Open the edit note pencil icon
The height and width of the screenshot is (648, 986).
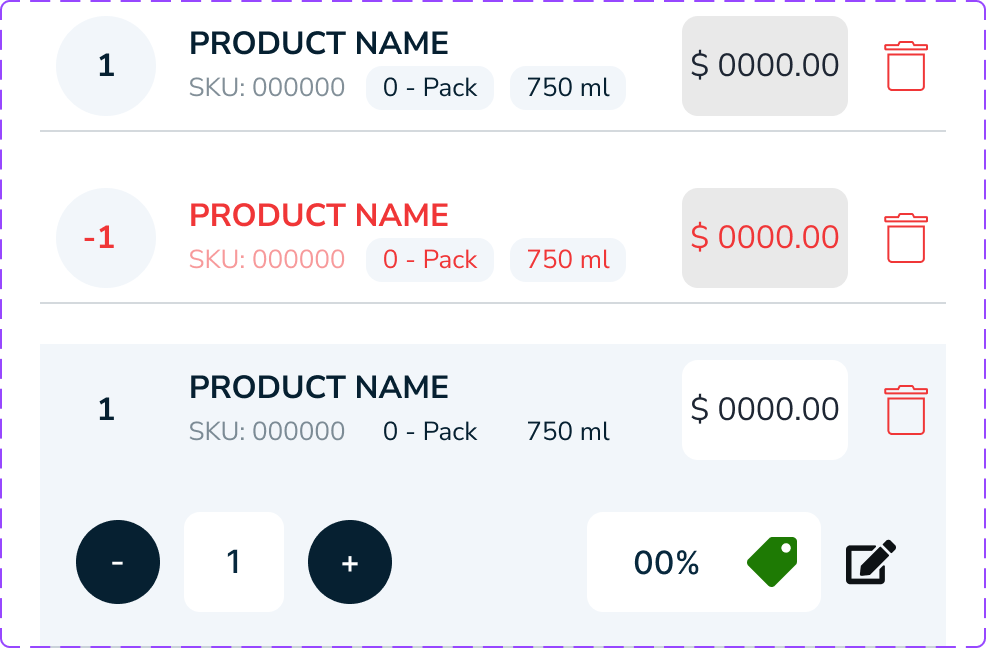coord(870,563)
